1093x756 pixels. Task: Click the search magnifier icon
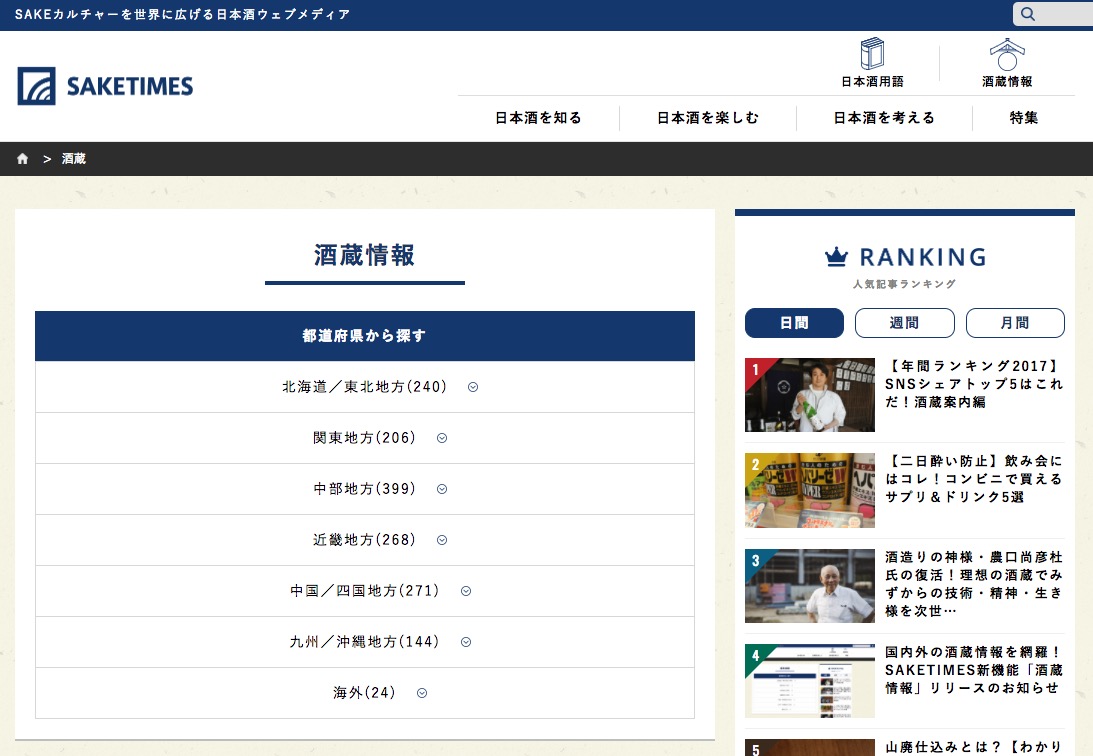click(1027, 14)
